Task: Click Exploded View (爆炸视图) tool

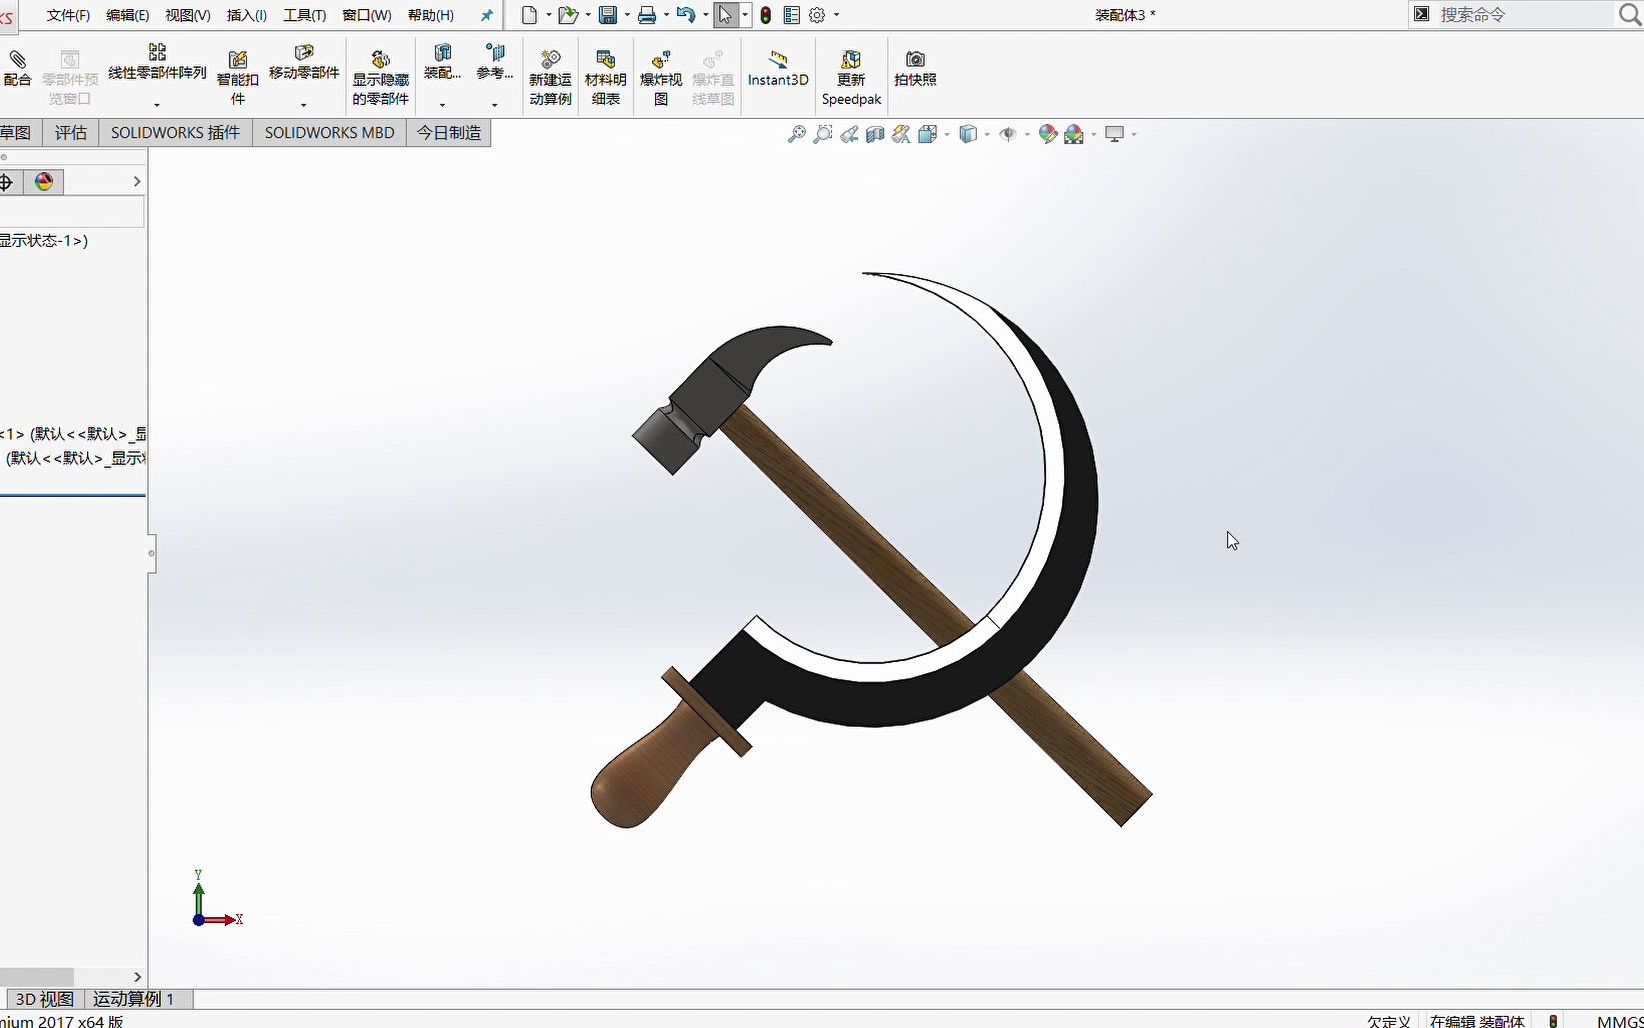Action: [x=660, y=77]
